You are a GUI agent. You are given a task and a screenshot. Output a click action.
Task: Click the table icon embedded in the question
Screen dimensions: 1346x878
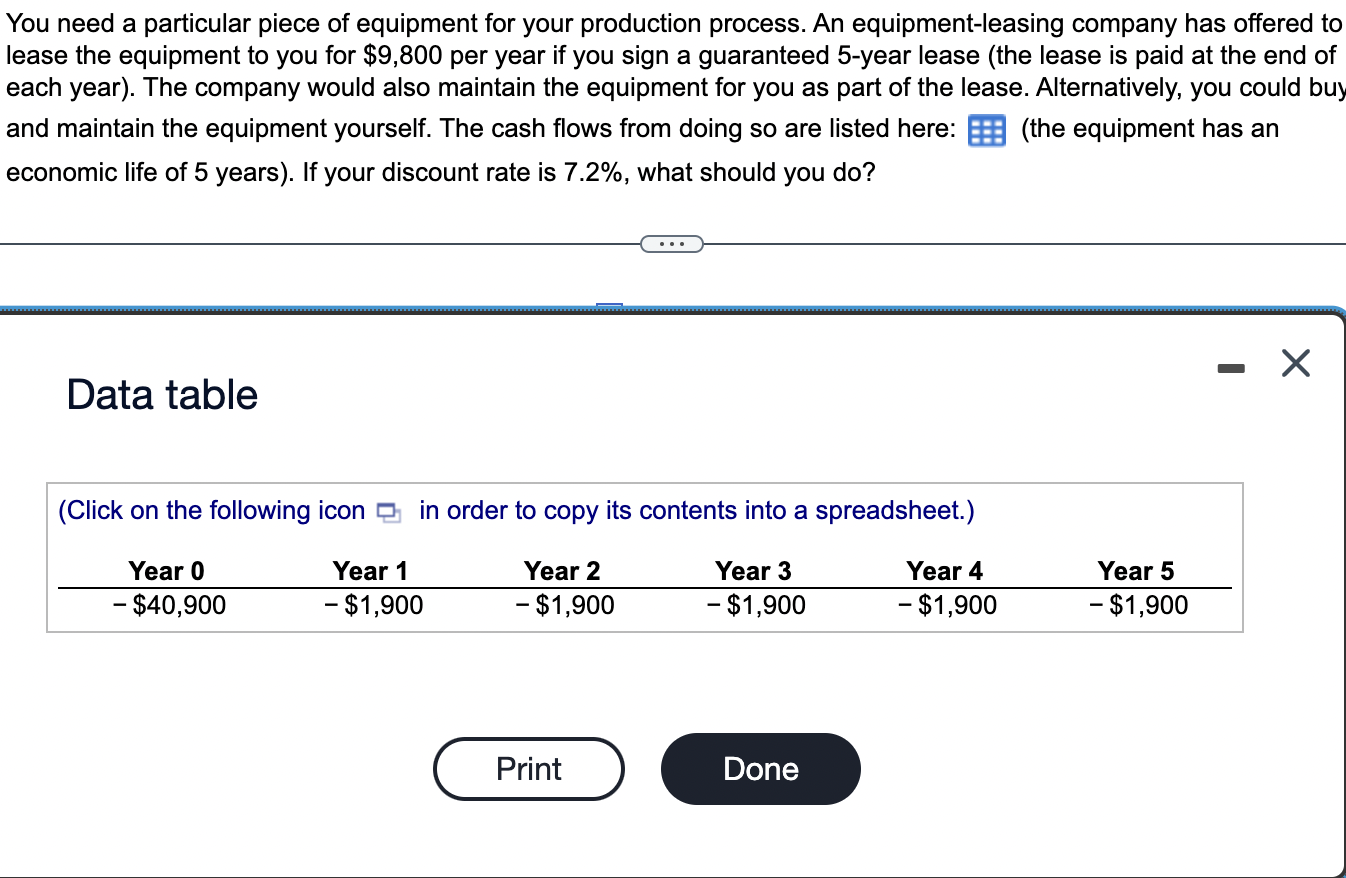click(x=985, y=130)
